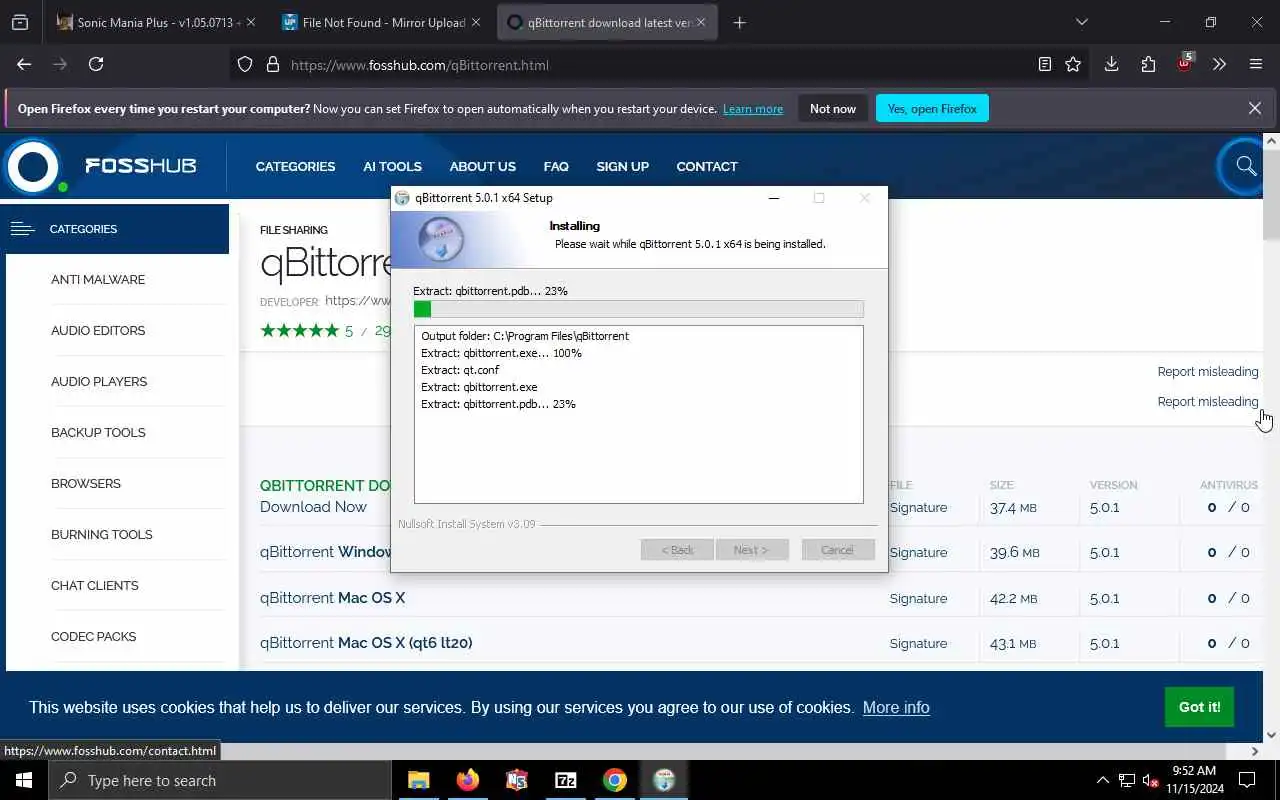The width and height of the screenshot is (1280, 800).
Task: Open the FossHub search magnifier
Action: click(1246, 166)
